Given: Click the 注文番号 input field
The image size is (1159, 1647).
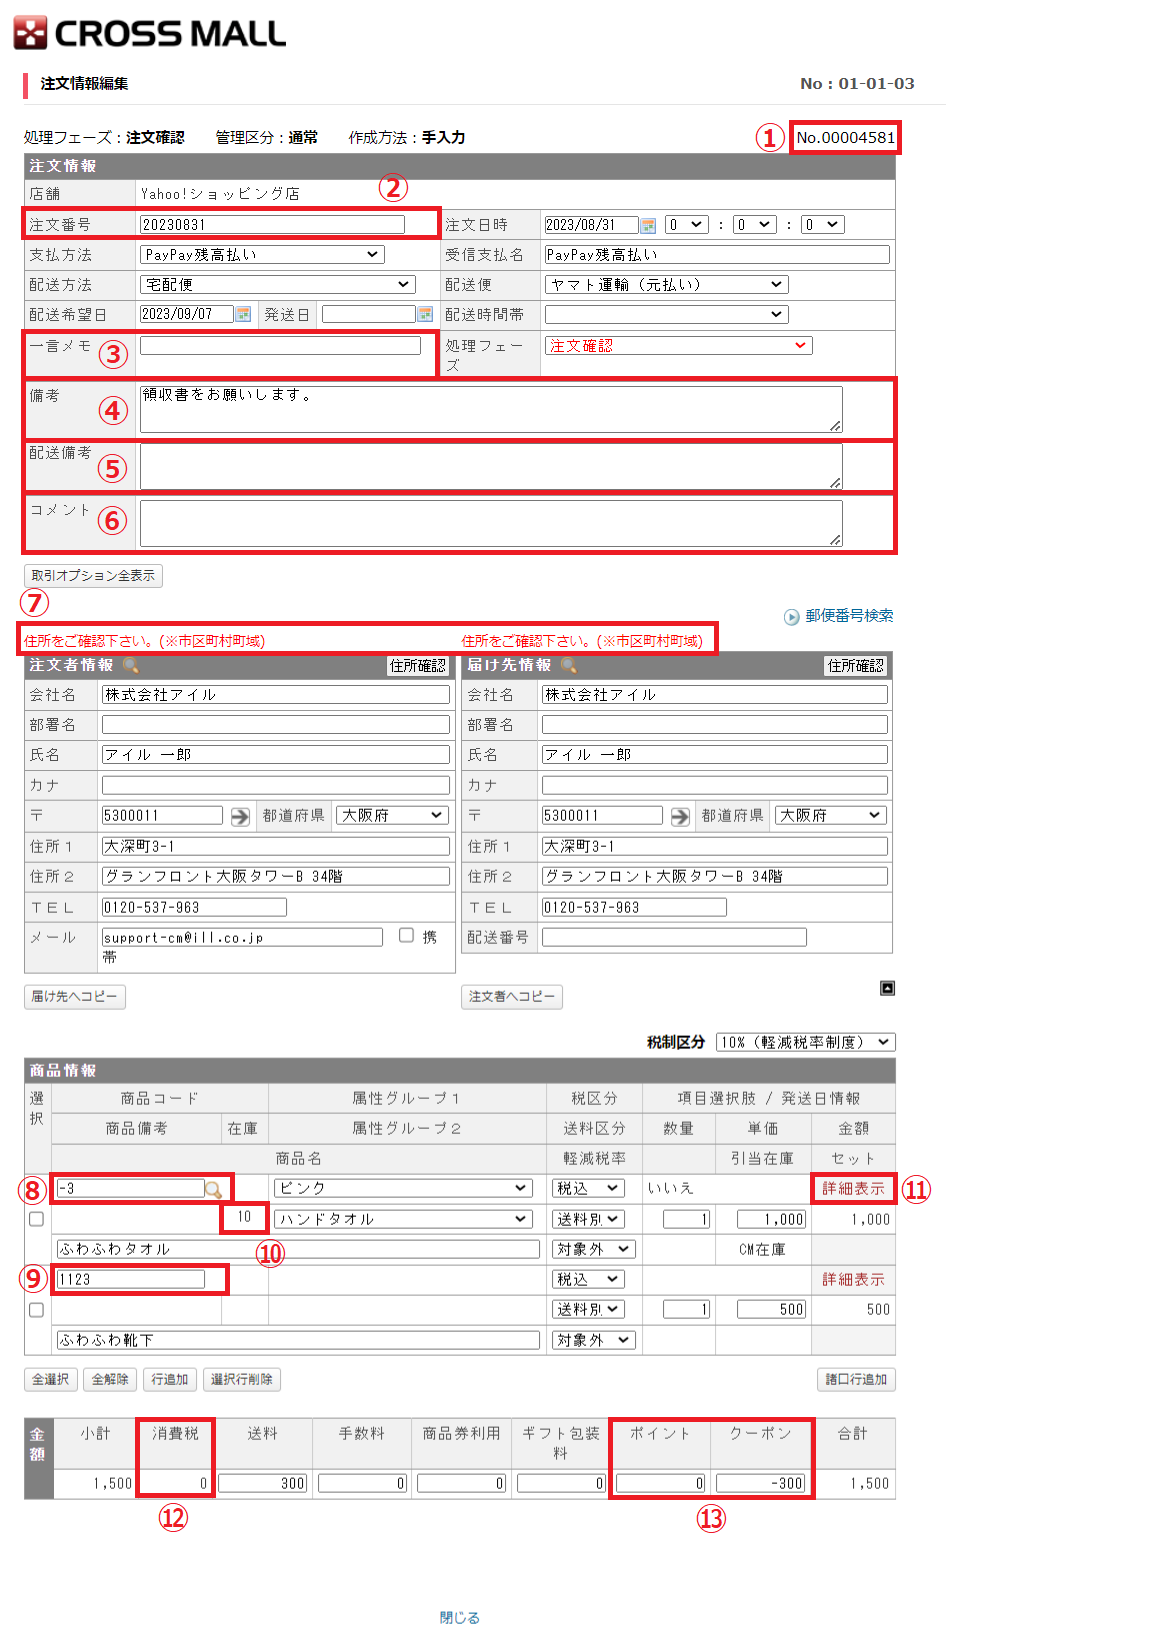Looking at the screenshot, I should coord(272,225).
